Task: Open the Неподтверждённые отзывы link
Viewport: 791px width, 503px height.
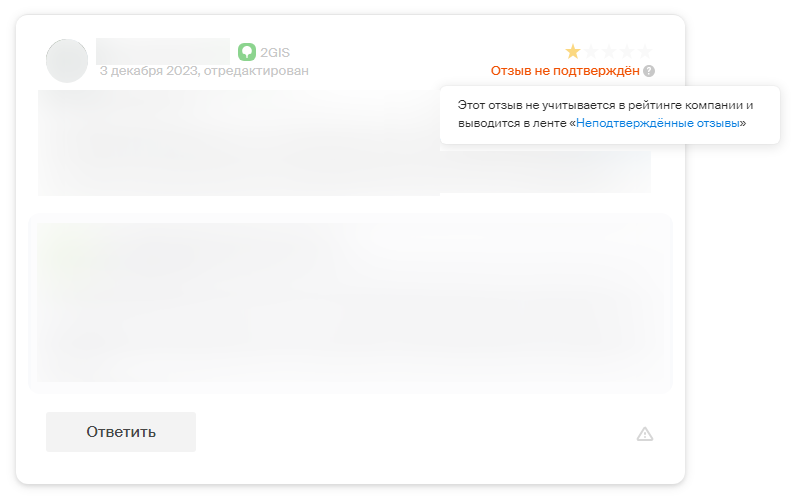Action: click(658, 123)
